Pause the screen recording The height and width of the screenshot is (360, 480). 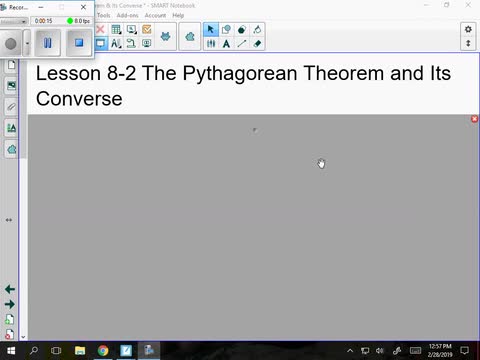point(48,43)
